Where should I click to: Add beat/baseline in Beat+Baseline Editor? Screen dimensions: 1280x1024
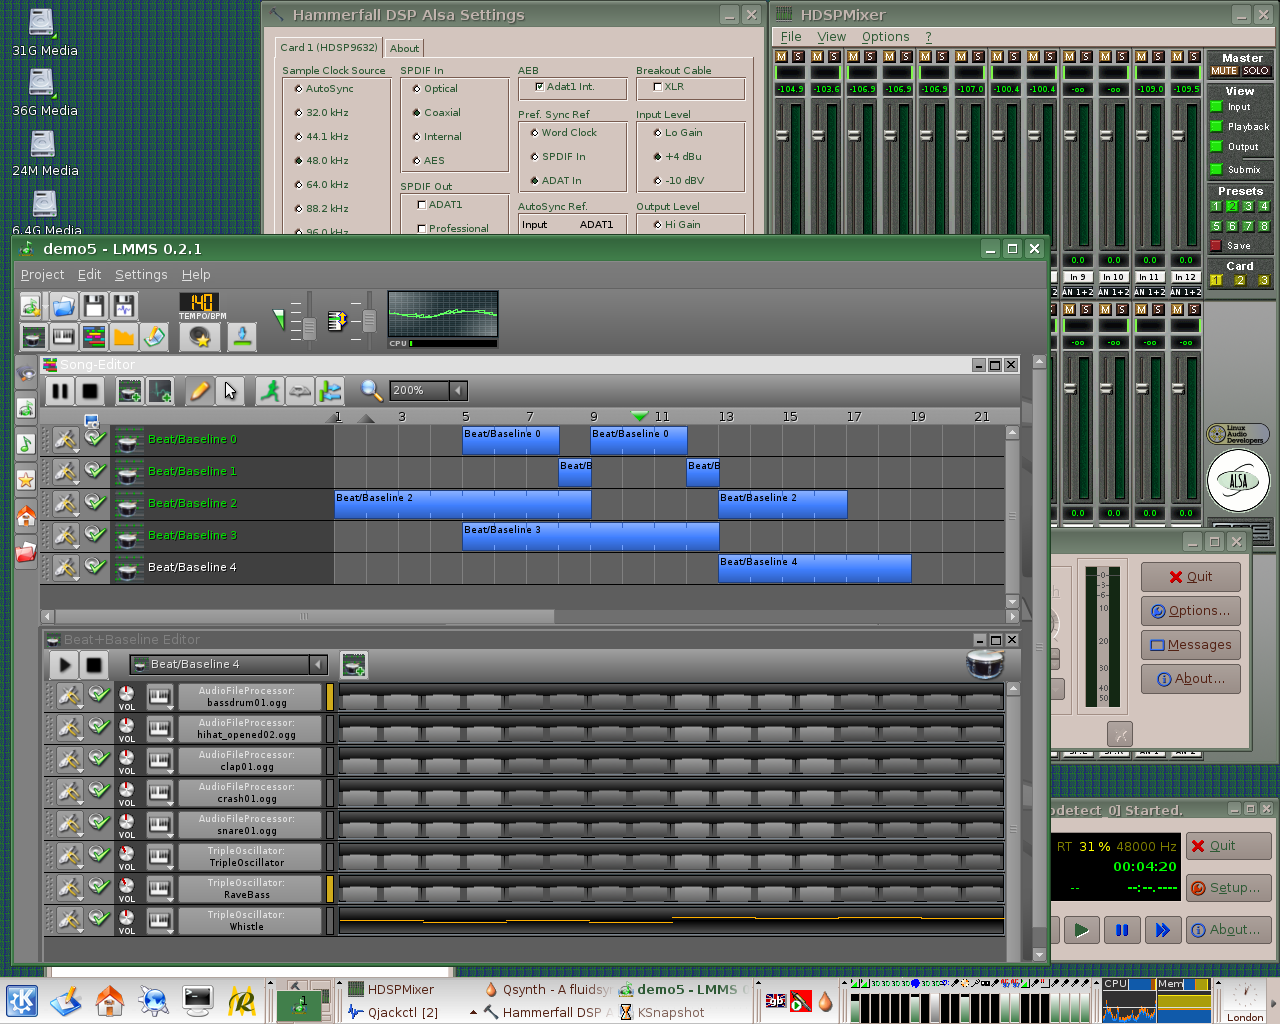[x=354, y=664]
